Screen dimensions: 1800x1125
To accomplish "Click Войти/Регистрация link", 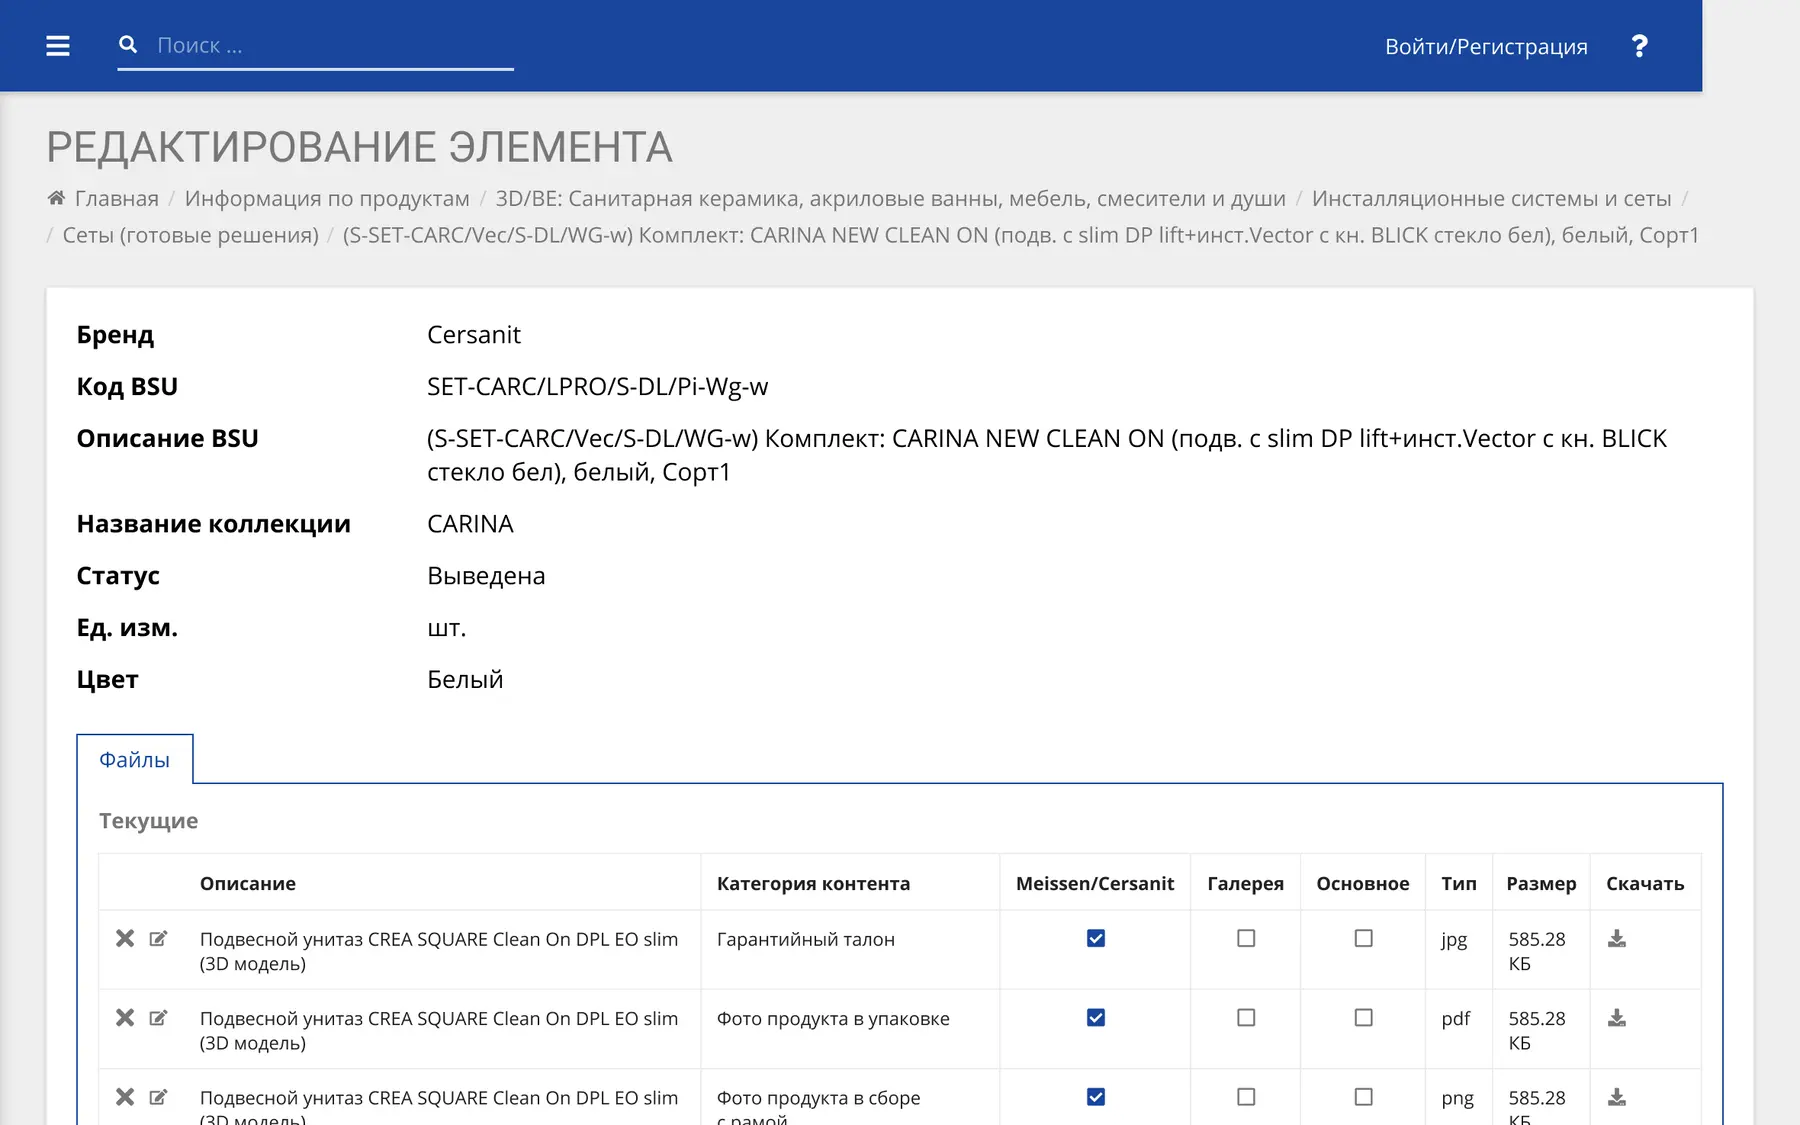I will (1486, 46).
